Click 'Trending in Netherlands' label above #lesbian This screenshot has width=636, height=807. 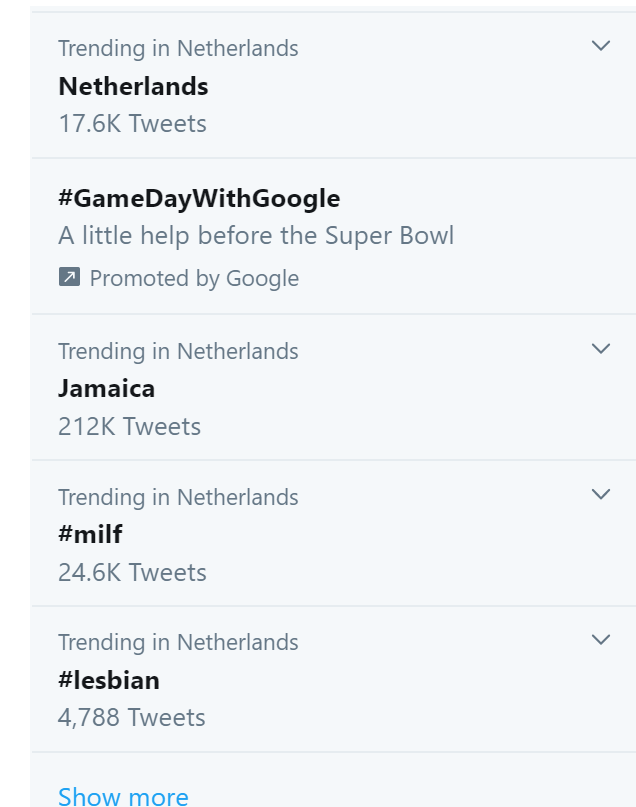(x=178, y=642)
